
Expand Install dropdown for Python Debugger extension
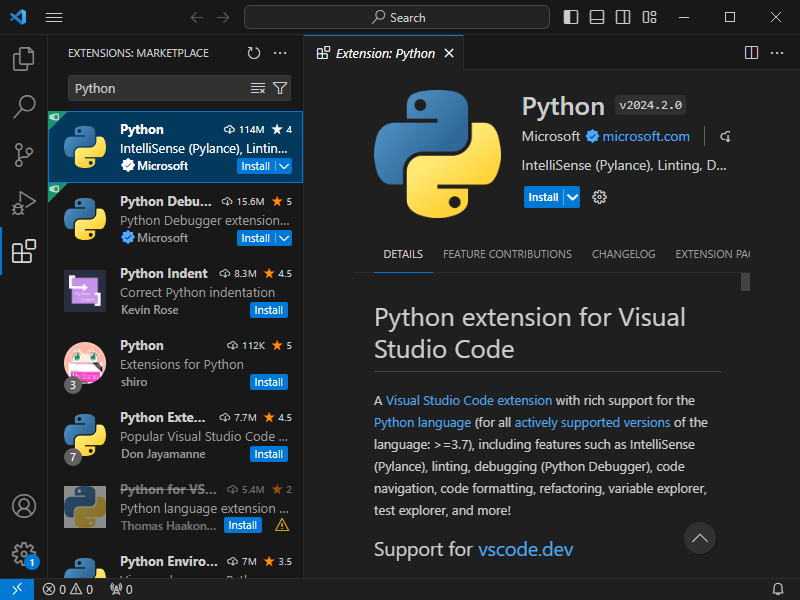(284, 238)
